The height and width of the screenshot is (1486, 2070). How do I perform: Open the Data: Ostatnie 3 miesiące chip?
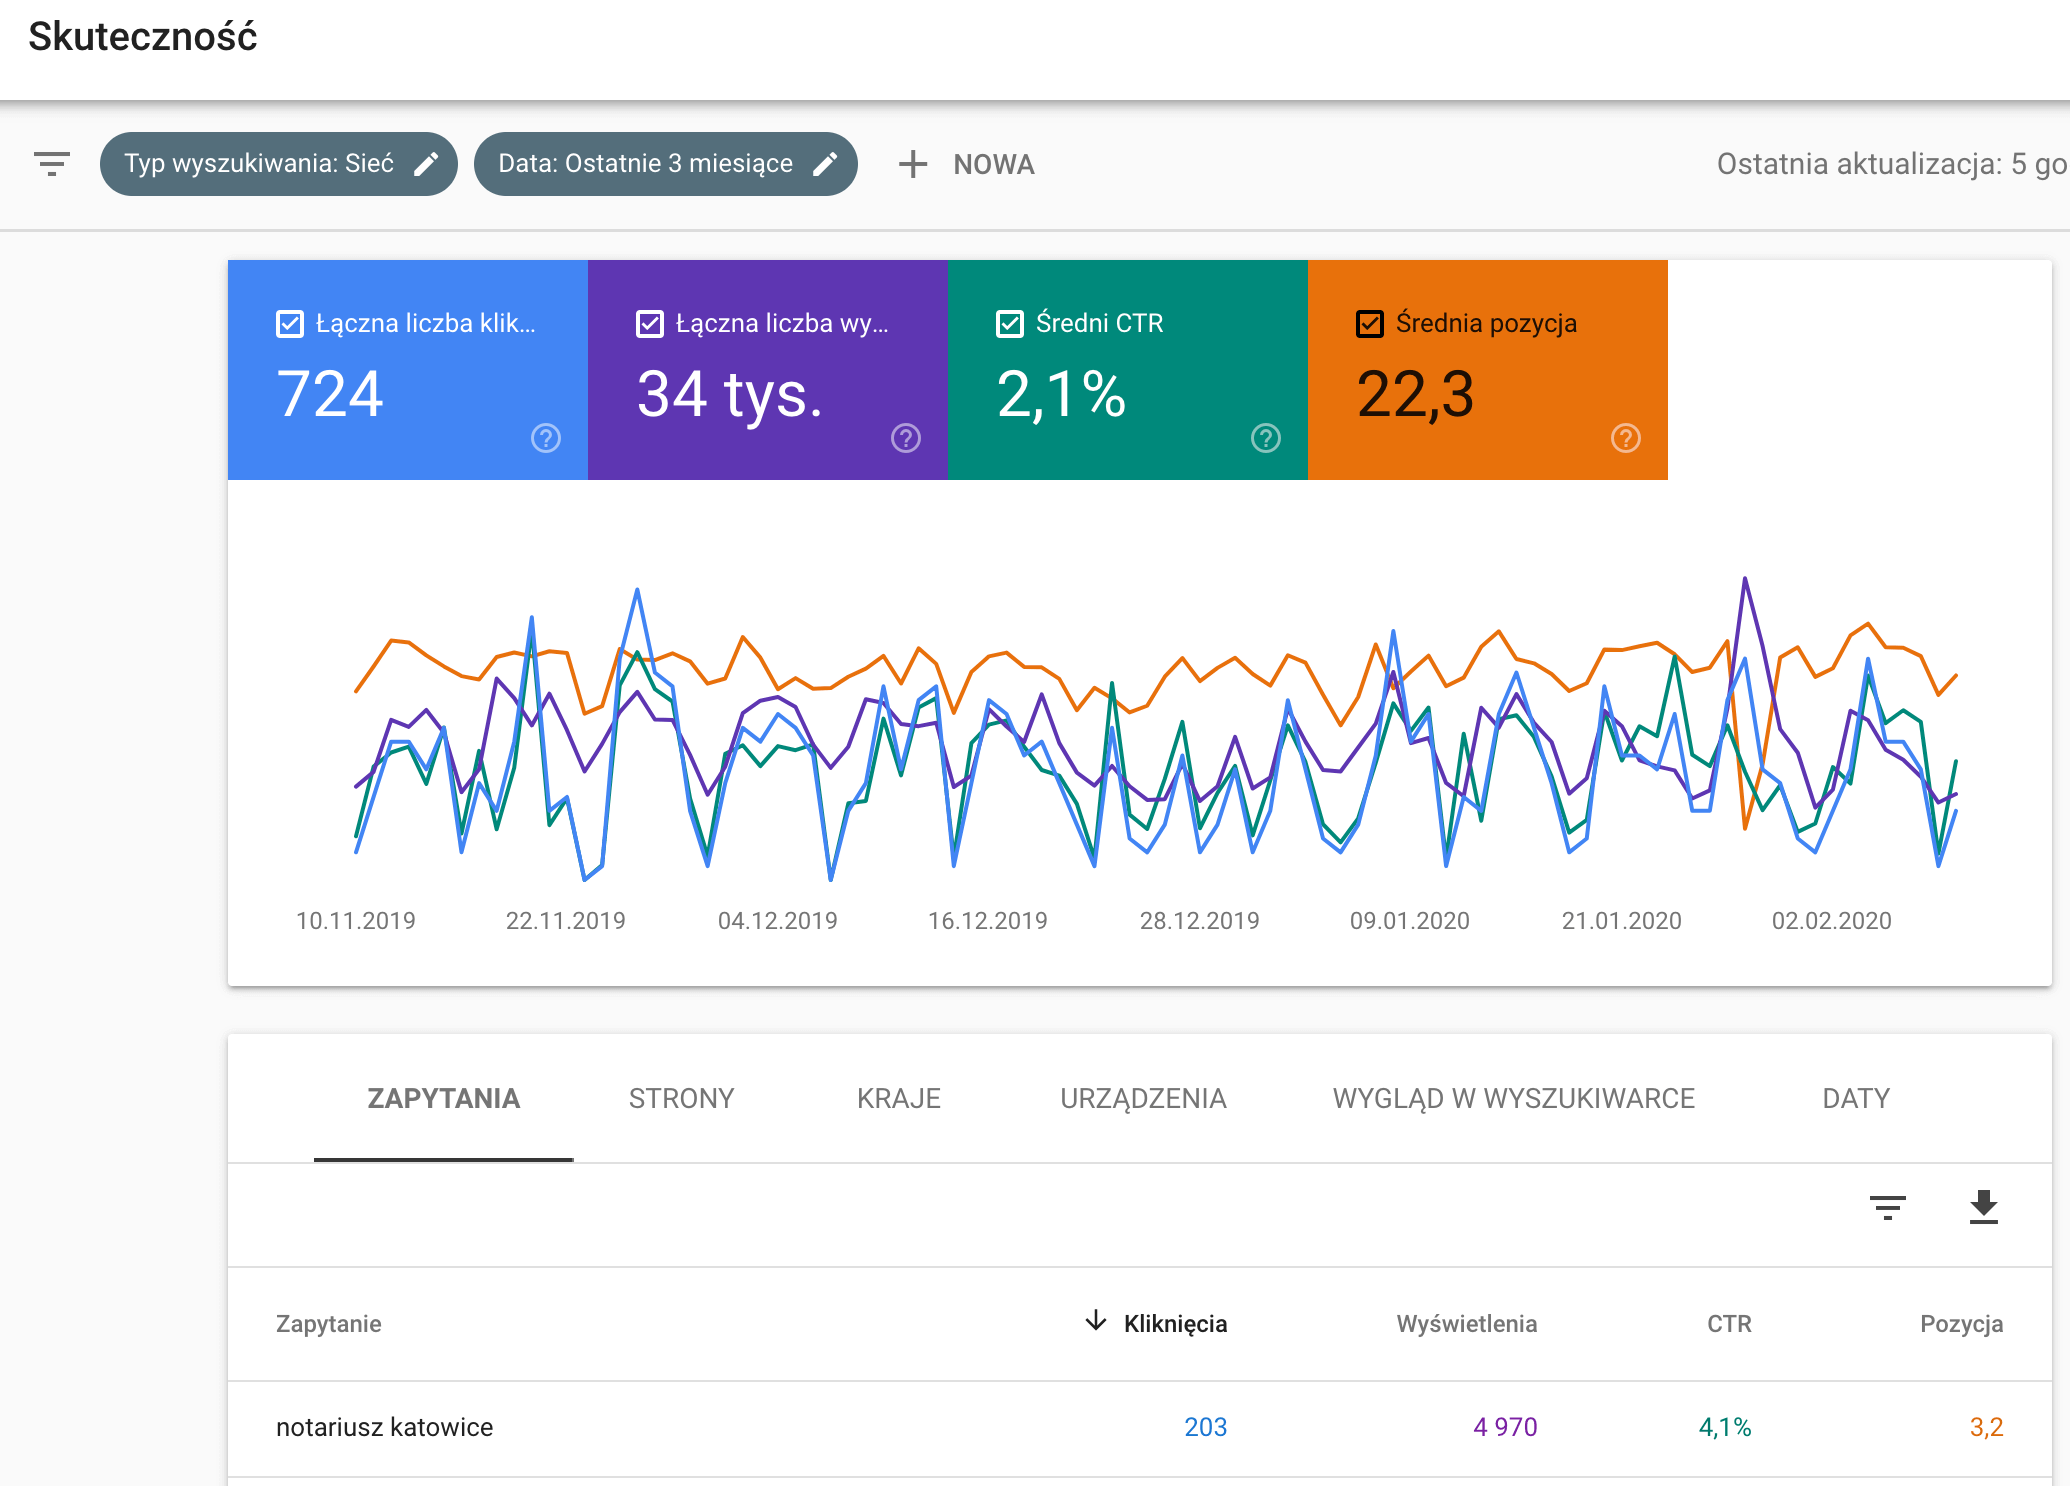[x=666, y=164]
